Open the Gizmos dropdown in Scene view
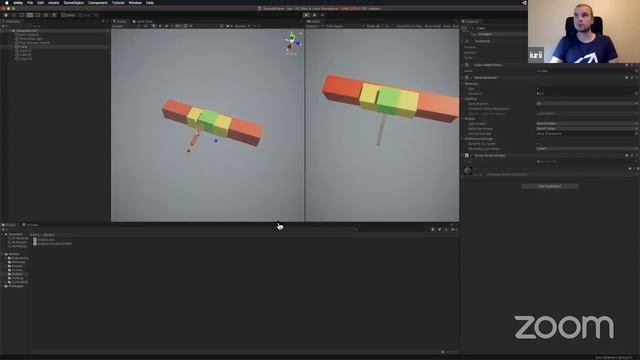Viewport: 640px width, 360px height. pos(242,26)
